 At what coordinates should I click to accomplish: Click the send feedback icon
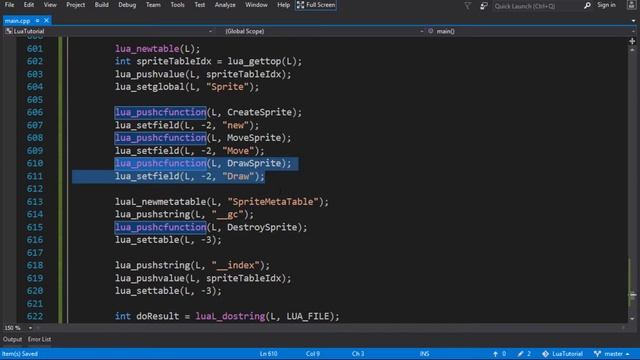(x=484, y=6)
